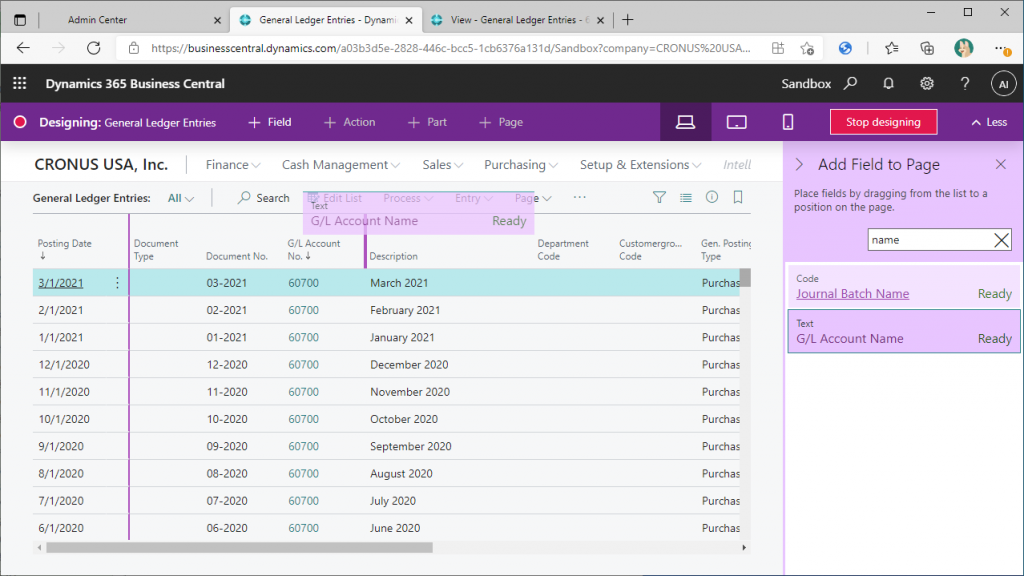Select document number 09-2020 cell
The height and width of the screenshot is (576, 1024).
(x=227, y=446)
